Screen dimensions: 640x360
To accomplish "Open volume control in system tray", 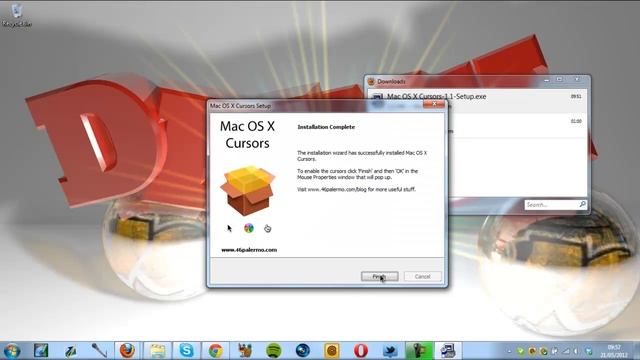I will (x=577, y=351).
